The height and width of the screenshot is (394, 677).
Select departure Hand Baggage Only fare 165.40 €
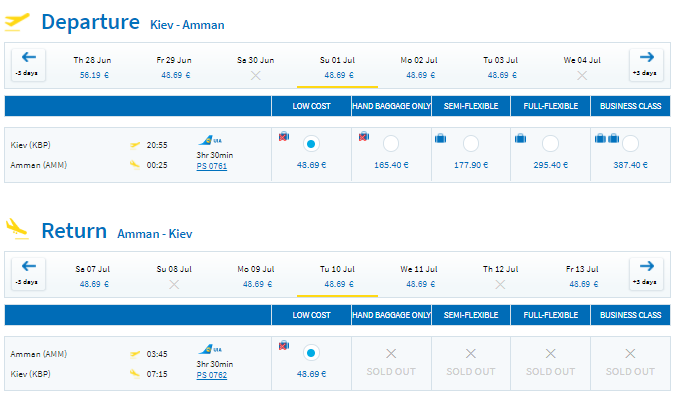tap(391, 144)
